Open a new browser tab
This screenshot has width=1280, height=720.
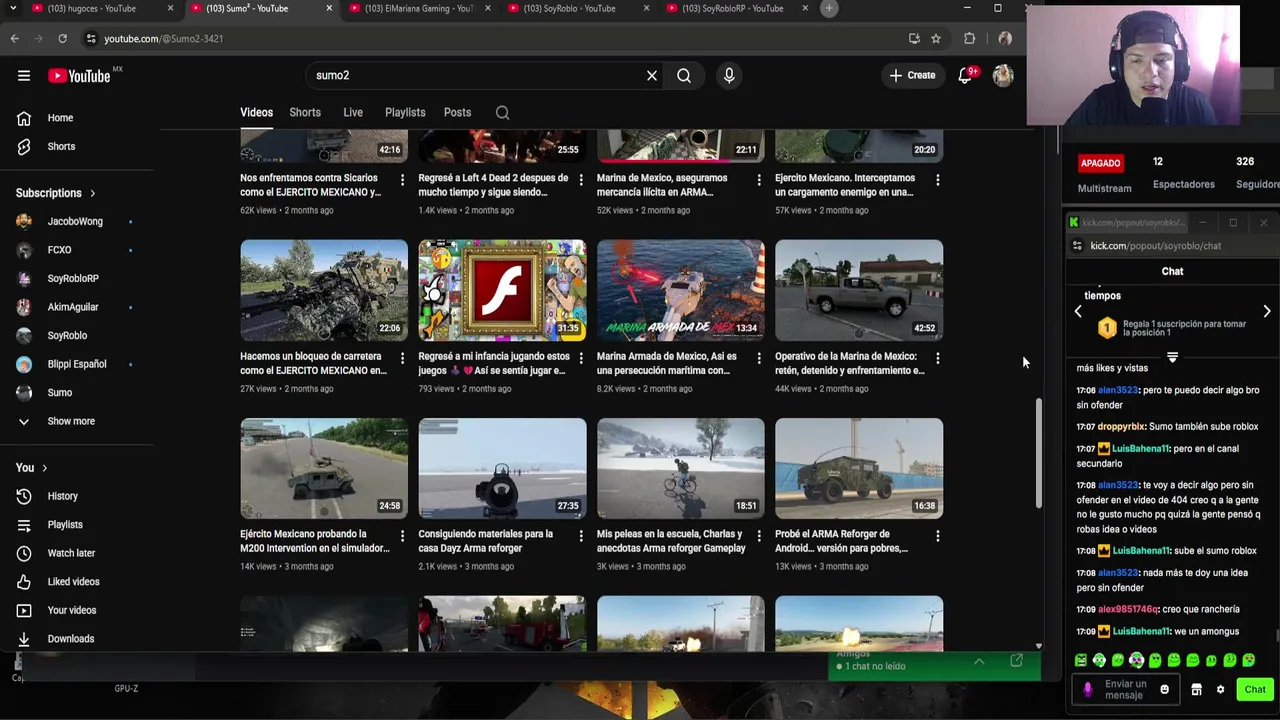tap(828, 8)
